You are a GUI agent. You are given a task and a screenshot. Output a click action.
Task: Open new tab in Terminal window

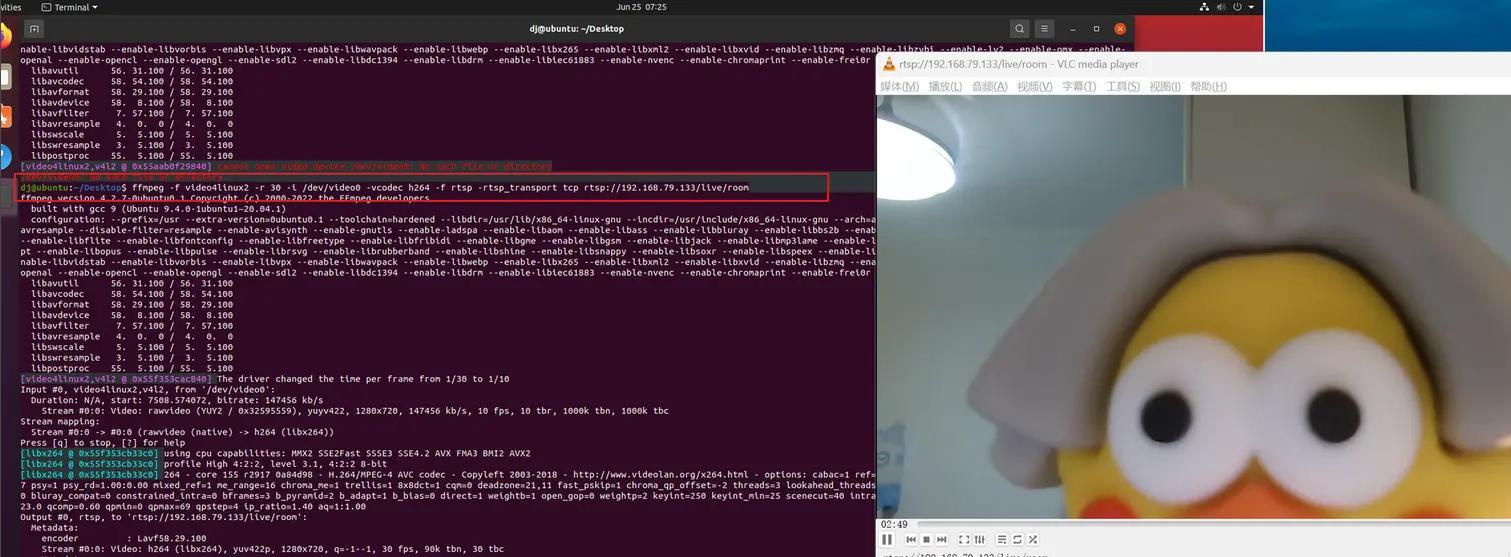pos(35,29)
